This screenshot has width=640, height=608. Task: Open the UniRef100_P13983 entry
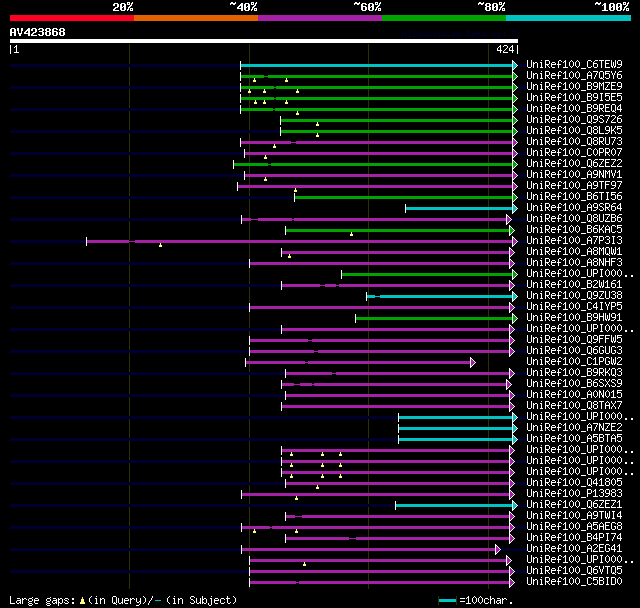point(574,494)
